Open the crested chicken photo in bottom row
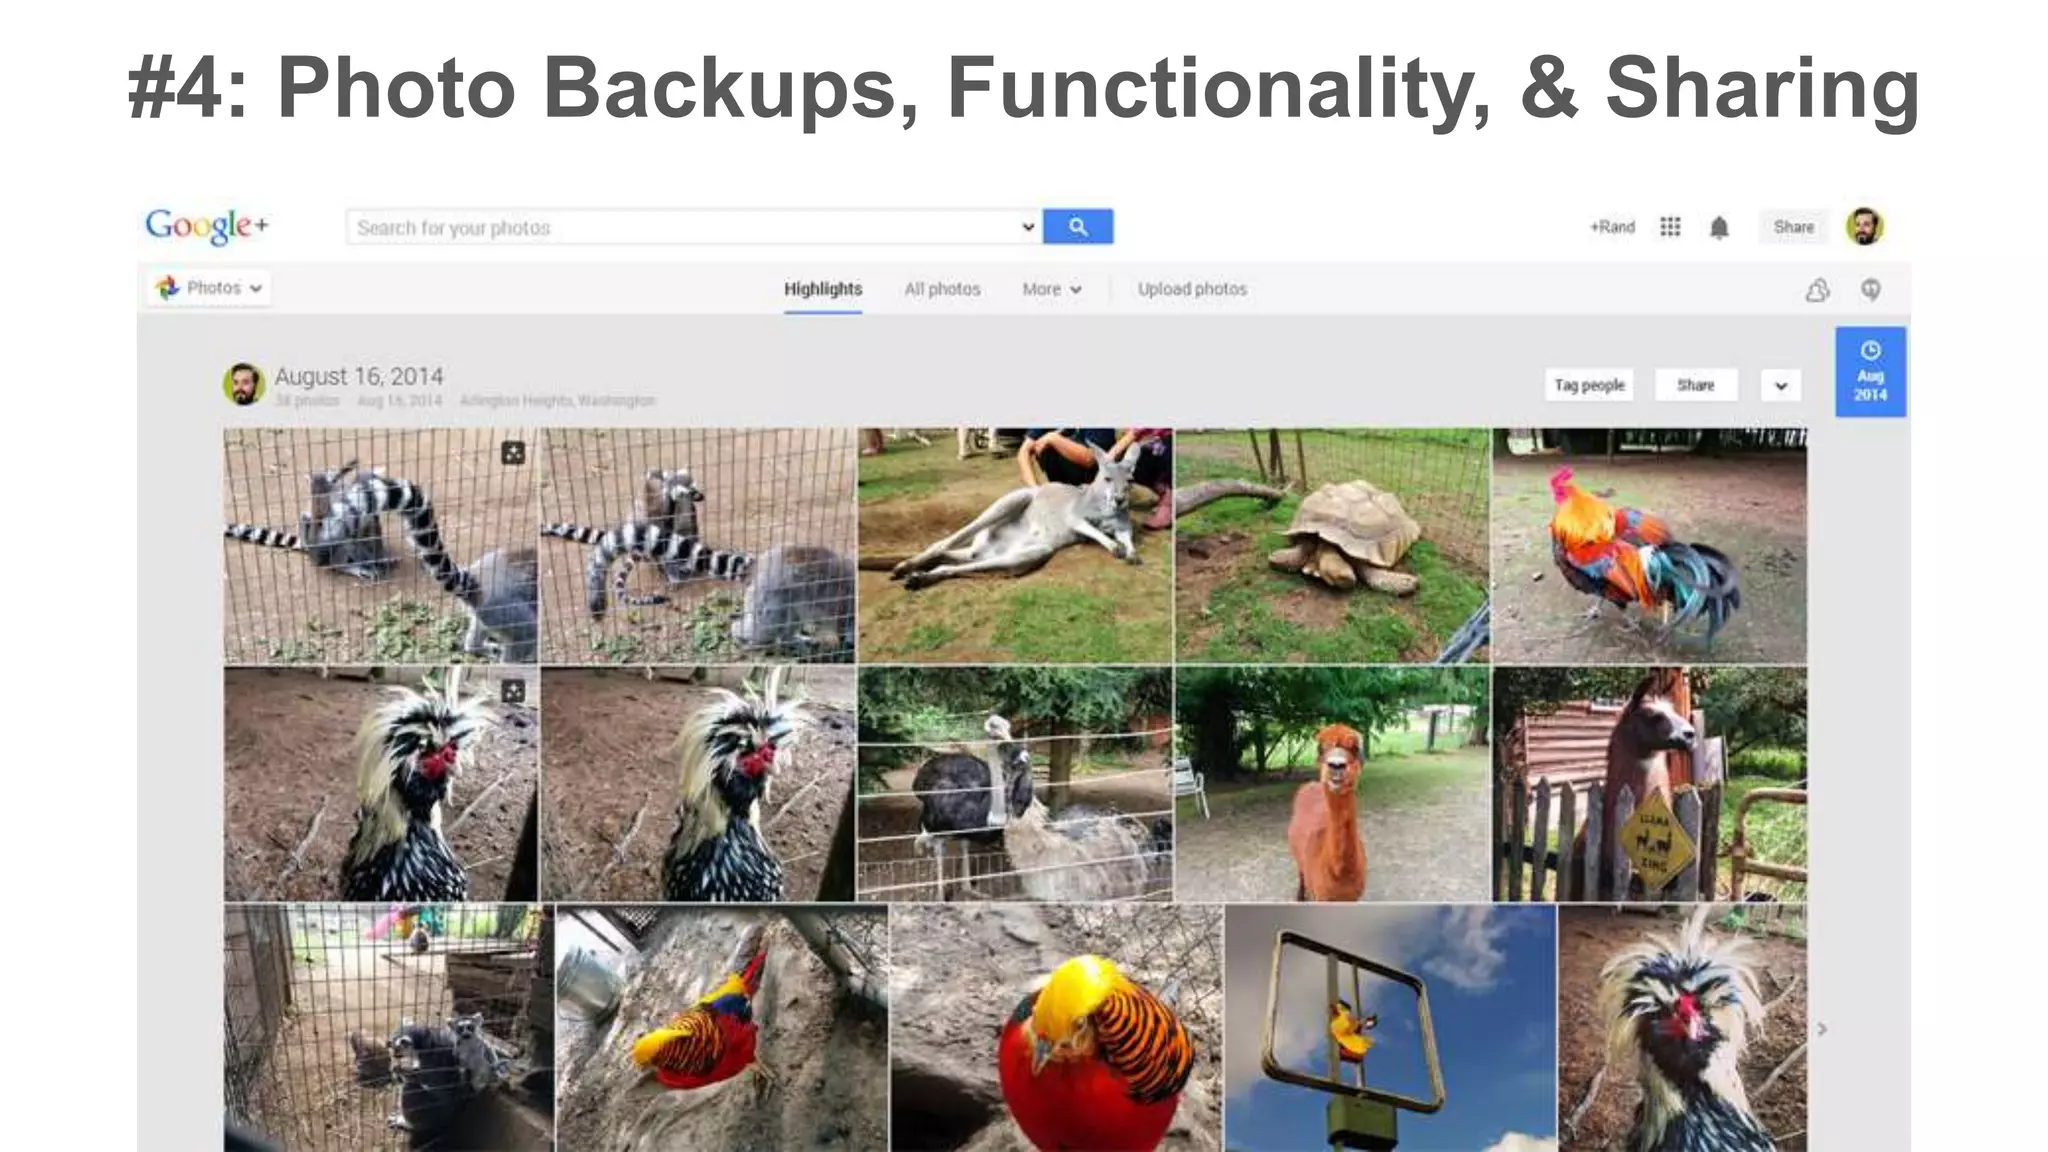This screenshot has width=2048, height=1152. [1683, 1028]
